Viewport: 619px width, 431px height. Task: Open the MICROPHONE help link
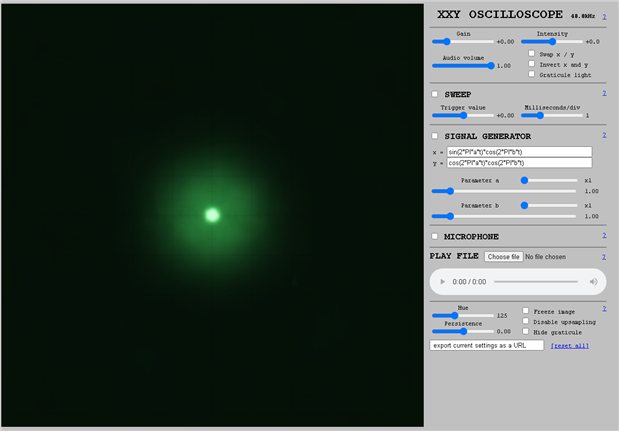coord(604,235)
